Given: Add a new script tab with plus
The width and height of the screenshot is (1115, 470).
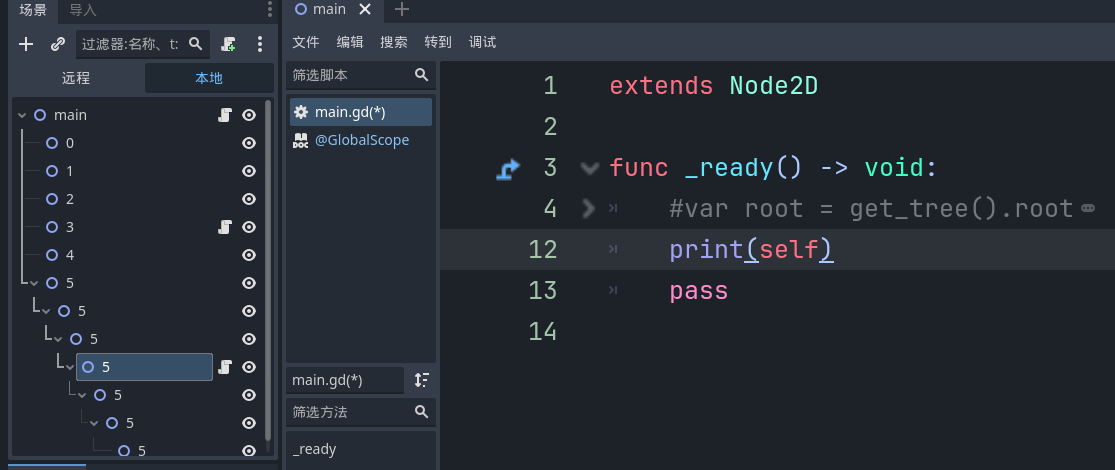Looking at the screenshot, I should tap(402, 10).
